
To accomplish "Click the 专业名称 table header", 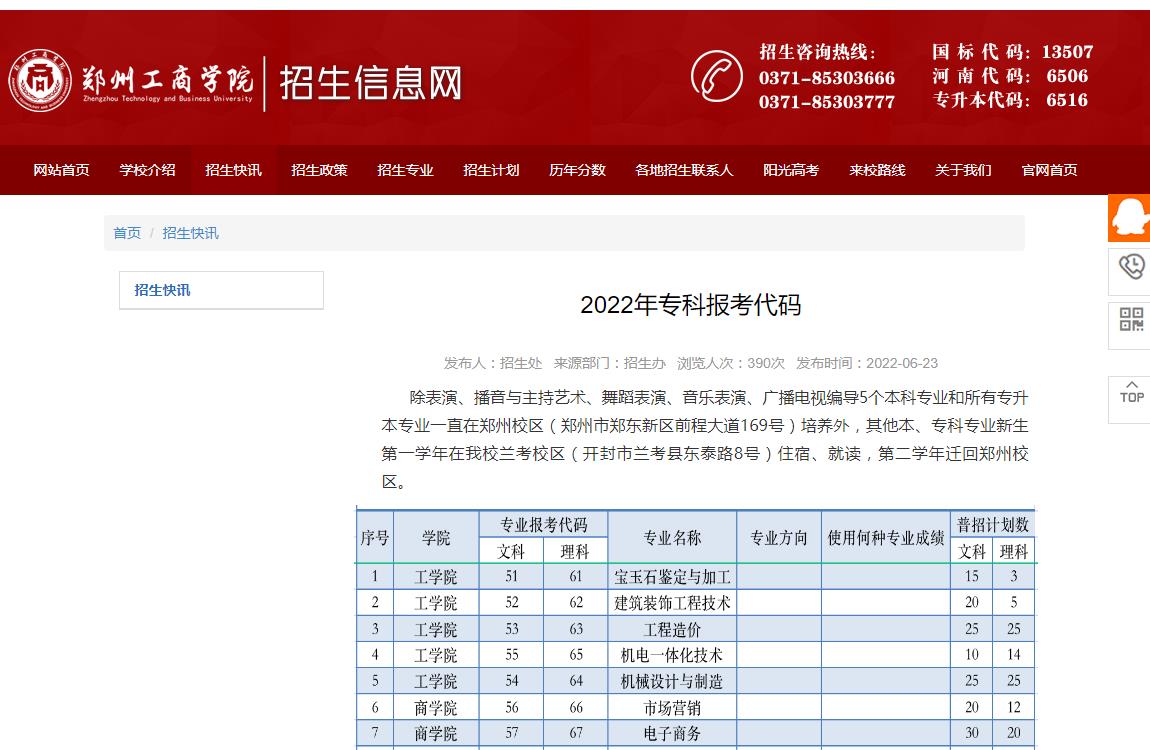I will 672,538.
